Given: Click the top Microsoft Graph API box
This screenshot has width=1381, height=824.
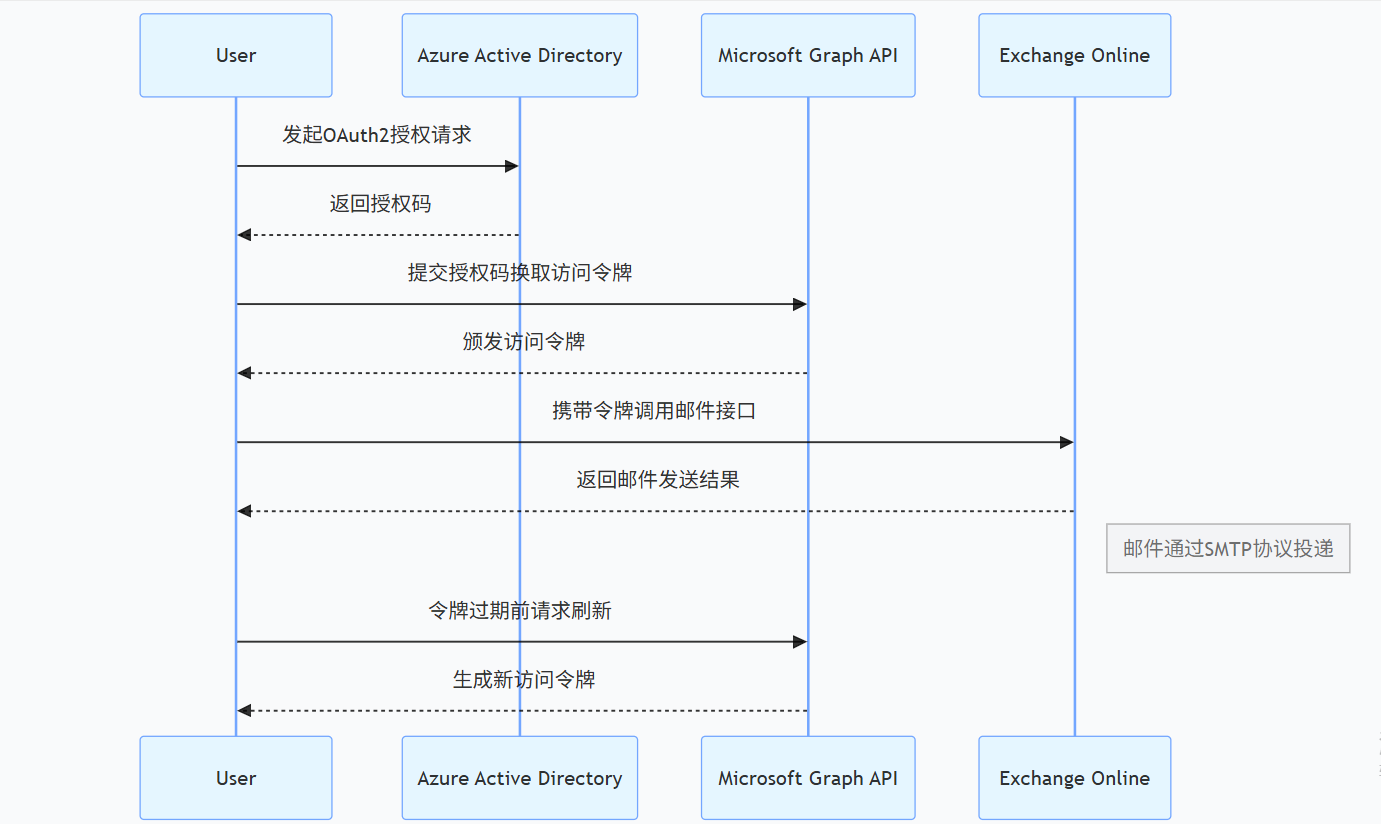Looking at the screenshot, I should click(x=808, y=55).
